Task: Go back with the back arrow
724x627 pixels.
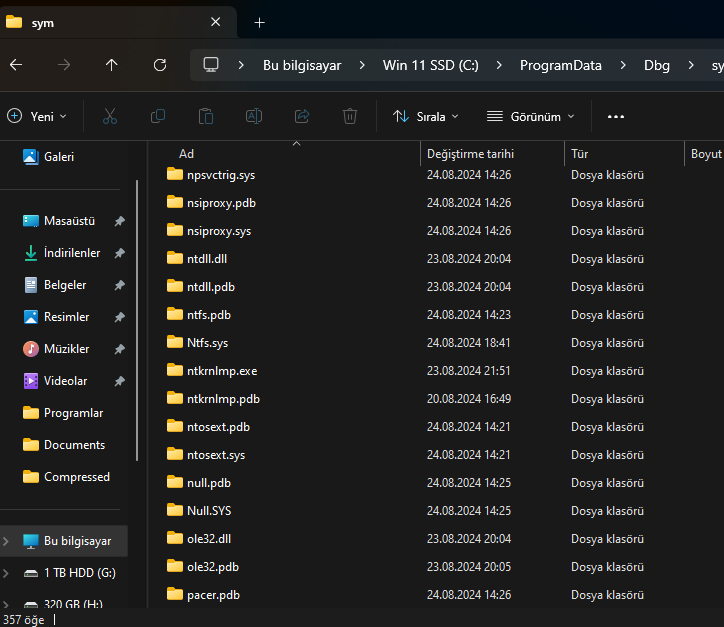Action: pos(16,65)
